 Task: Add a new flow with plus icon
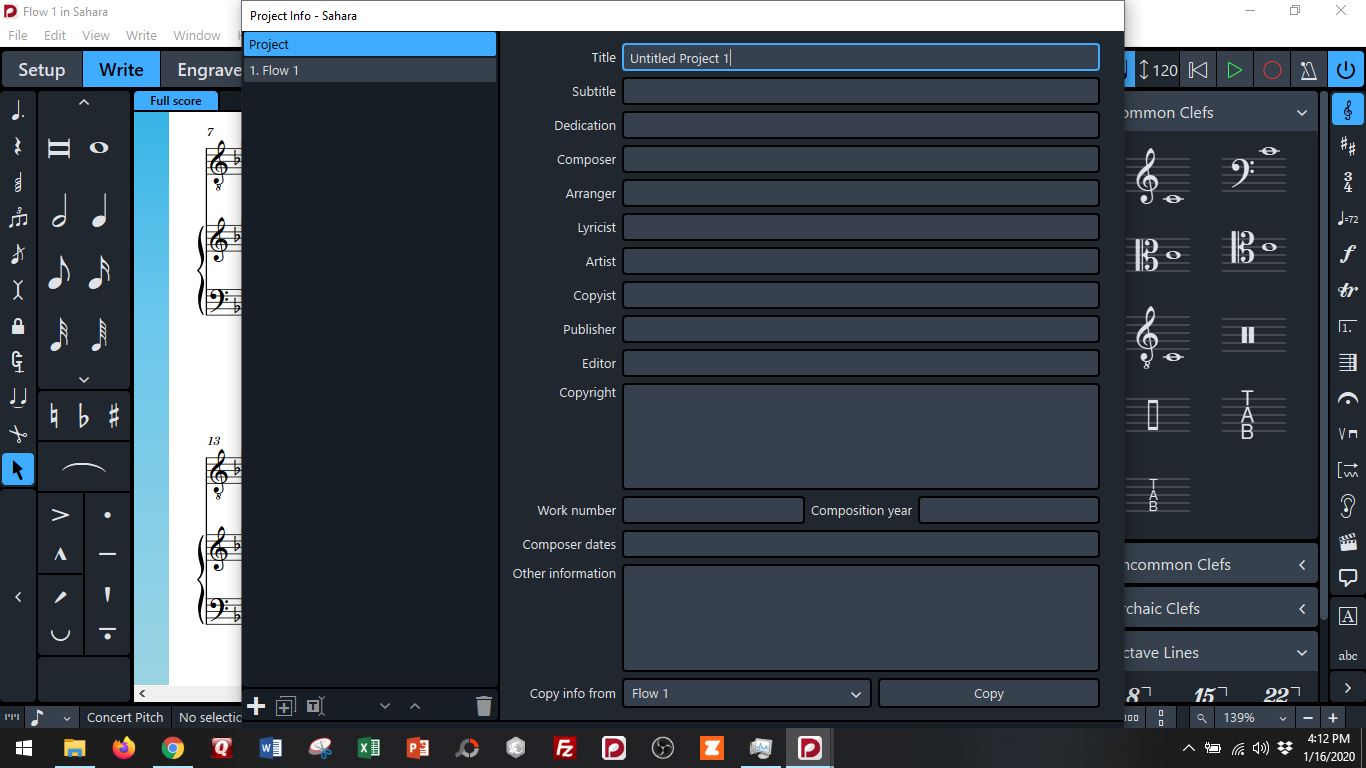point(256,706)
